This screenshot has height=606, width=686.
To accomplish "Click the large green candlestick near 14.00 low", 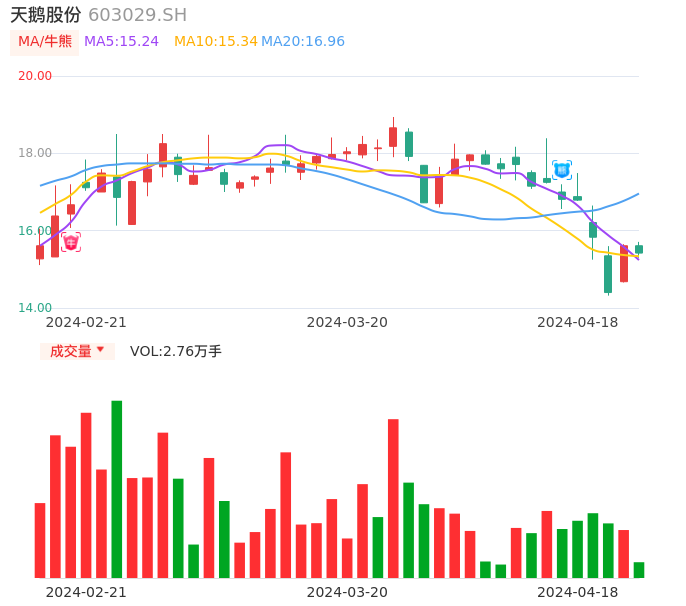I will click(x=608, y=274).
